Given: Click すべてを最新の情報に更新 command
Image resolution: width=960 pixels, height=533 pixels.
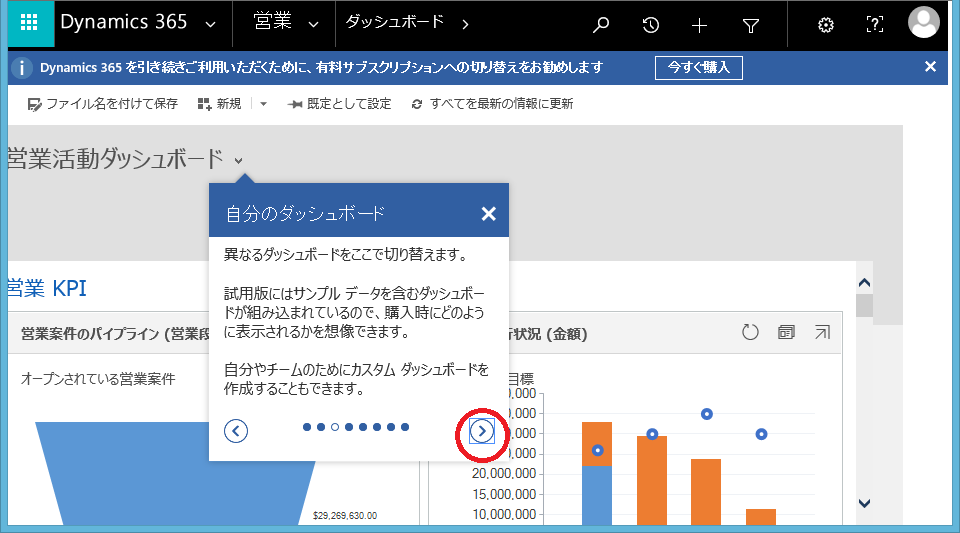Looking at the screenshot, I should pyautogui.click(x=492, y=104).
